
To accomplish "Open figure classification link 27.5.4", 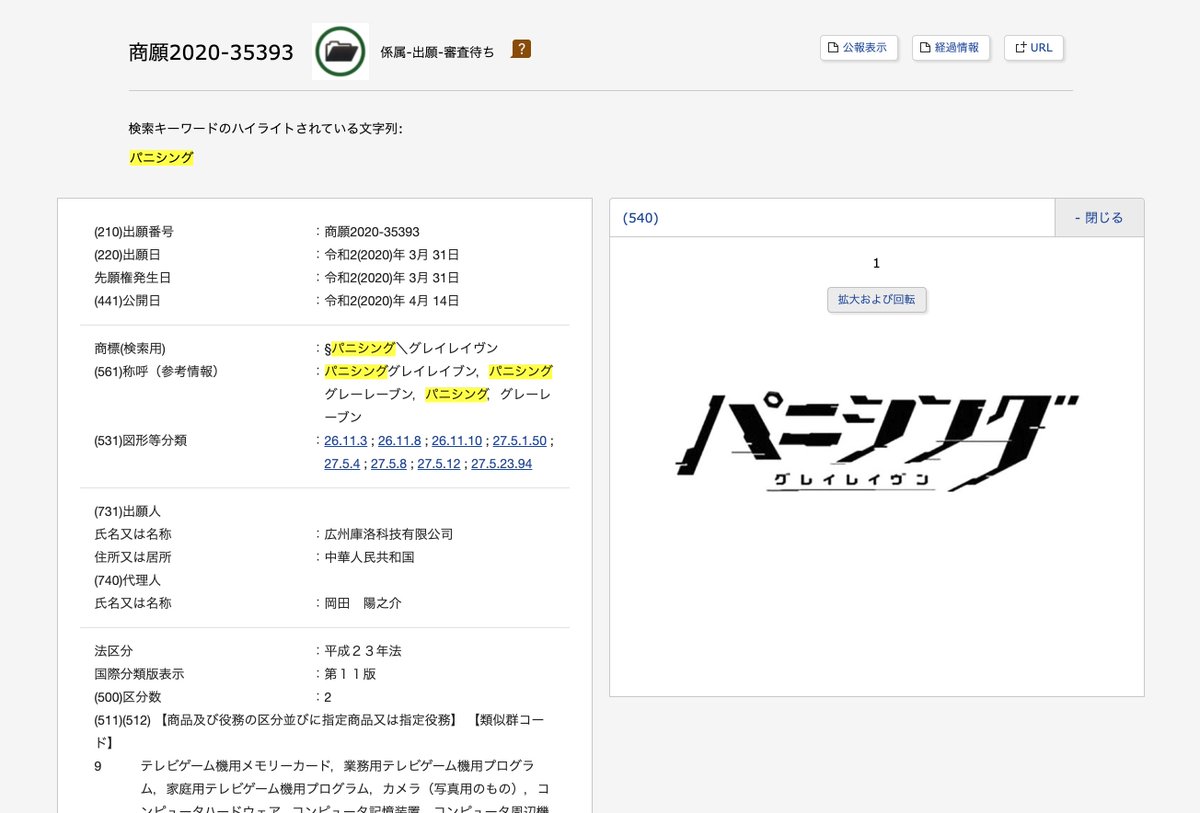I will pyautogui.click(x=342, y=463).
